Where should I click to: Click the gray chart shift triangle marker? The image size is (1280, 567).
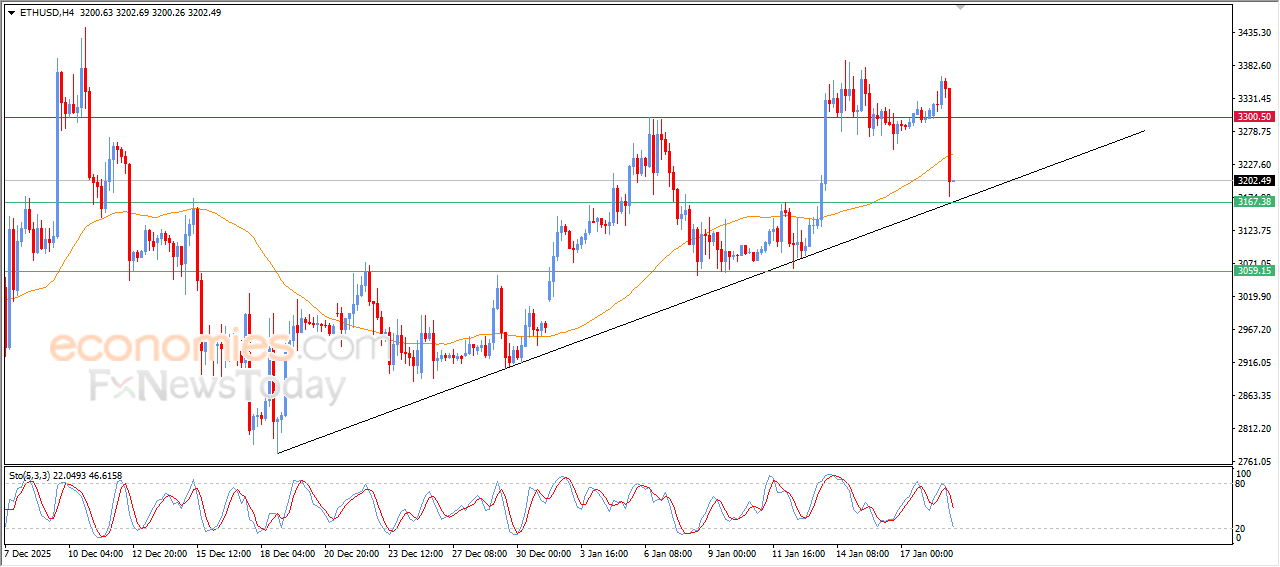point(961,7)
